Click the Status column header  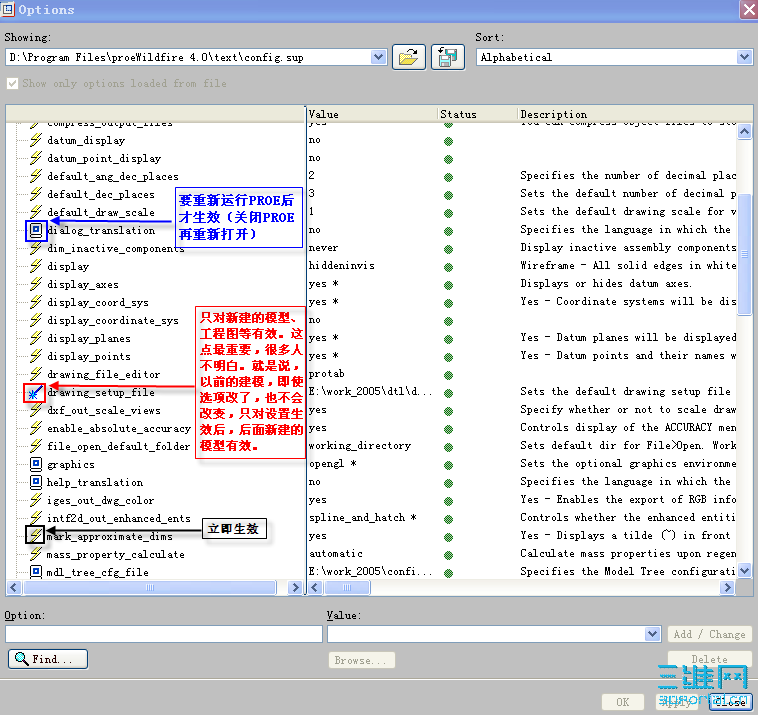477,114
